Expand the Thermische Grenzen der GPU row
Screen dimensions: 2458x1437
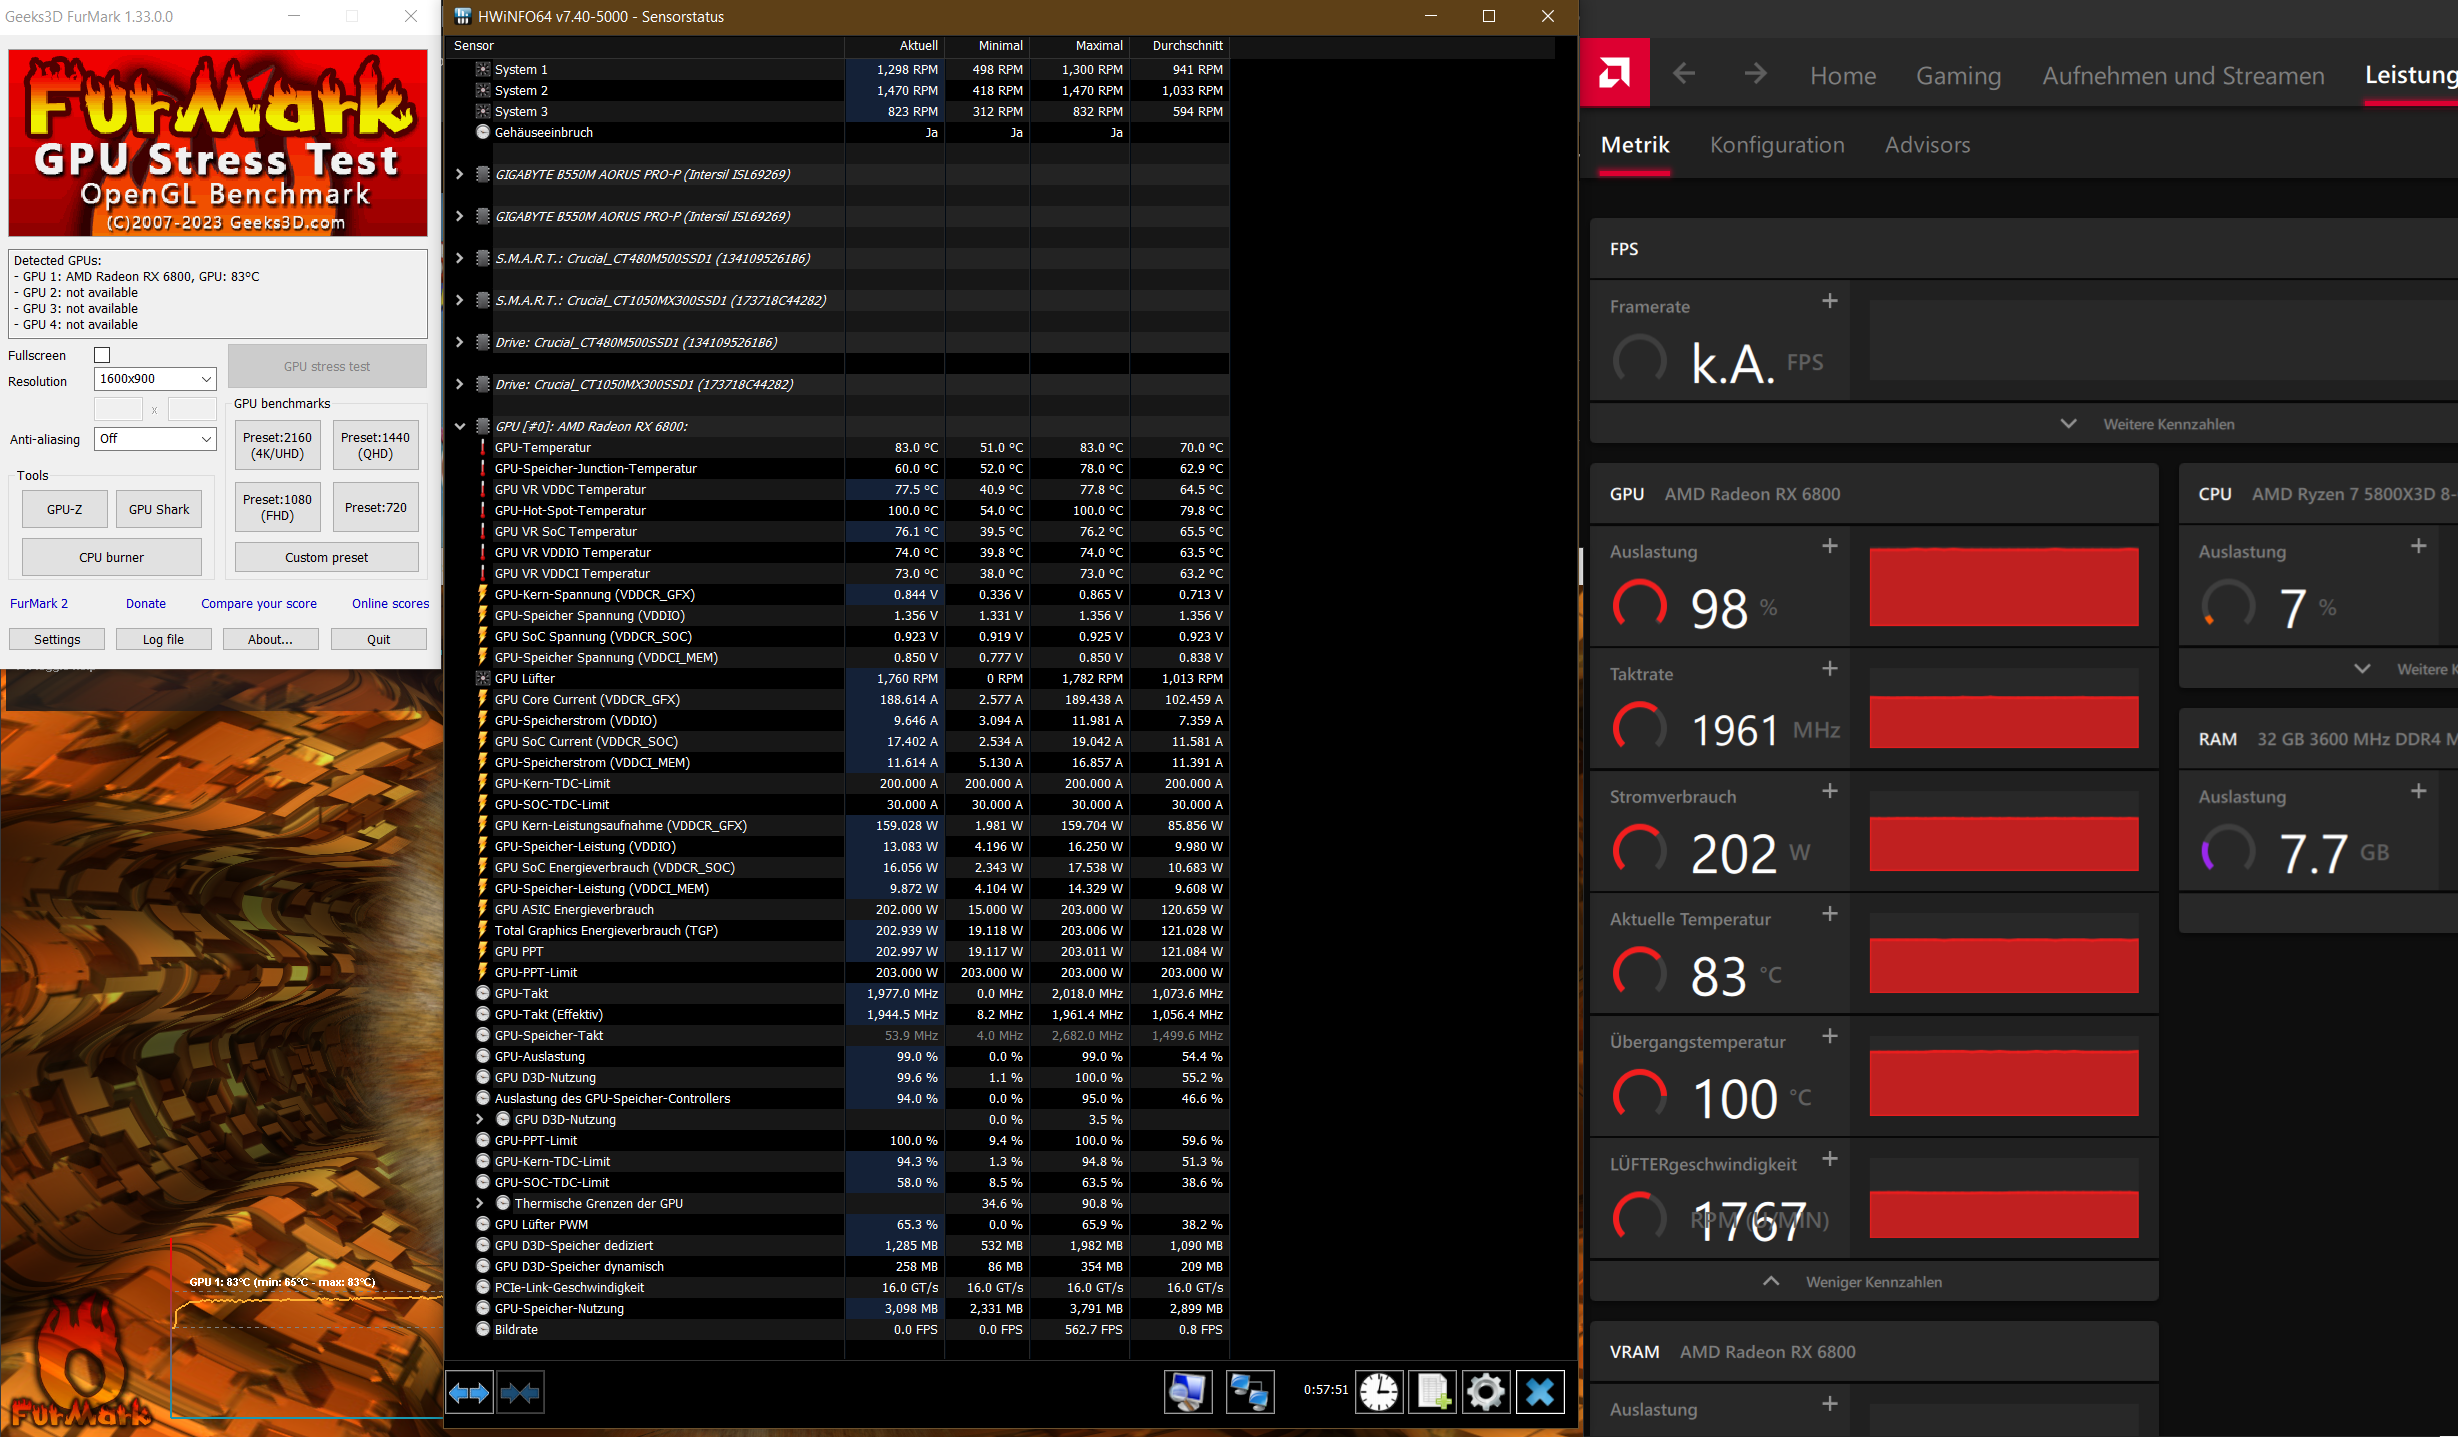click(479, 1203)
